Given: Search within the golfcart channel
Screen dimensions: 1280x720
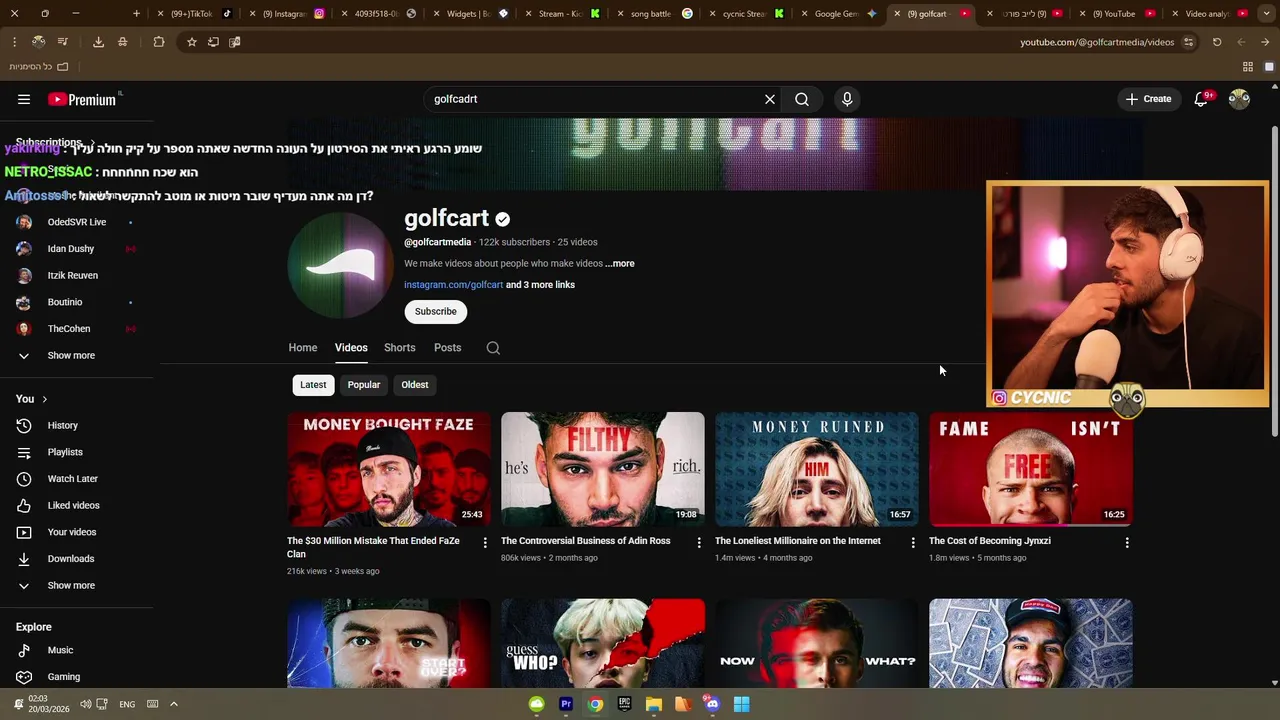Looking at the screenshot, I should click(493, 348).
